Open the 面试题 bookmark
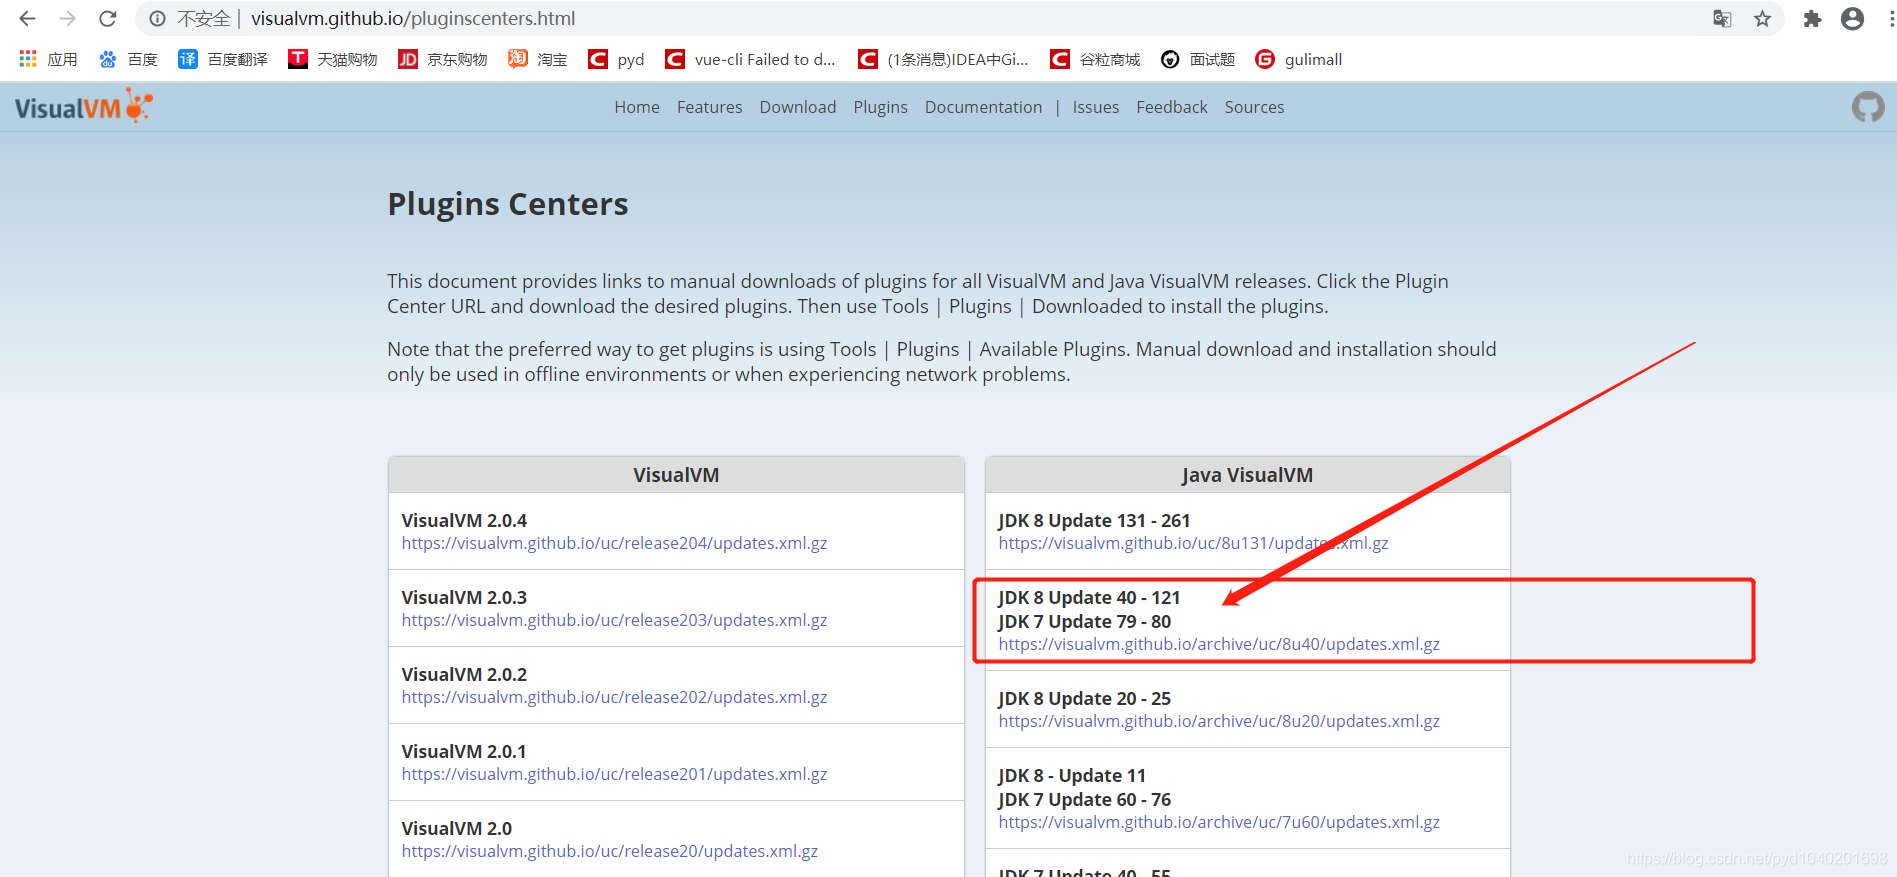Screen dimensions: 1897x877 (x=1198, y=60)
